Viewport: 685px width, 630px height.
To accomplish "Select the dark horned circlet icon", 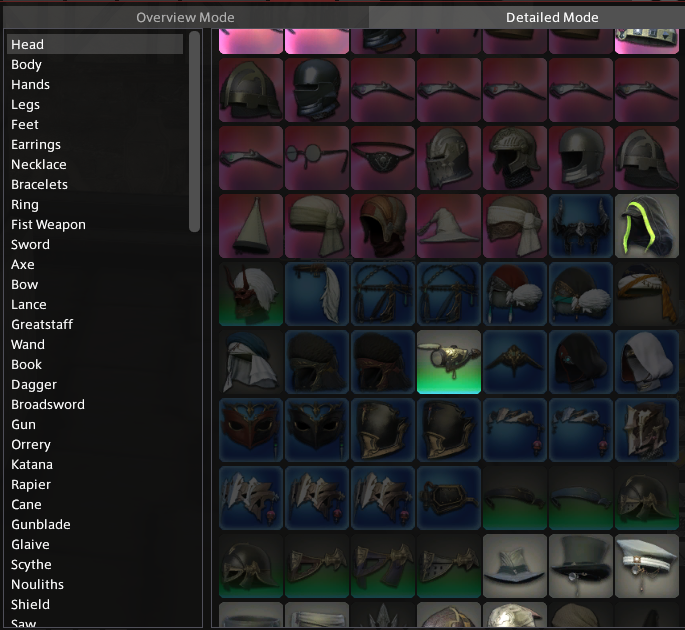I will pyautogui.click(x=581, y=226).
